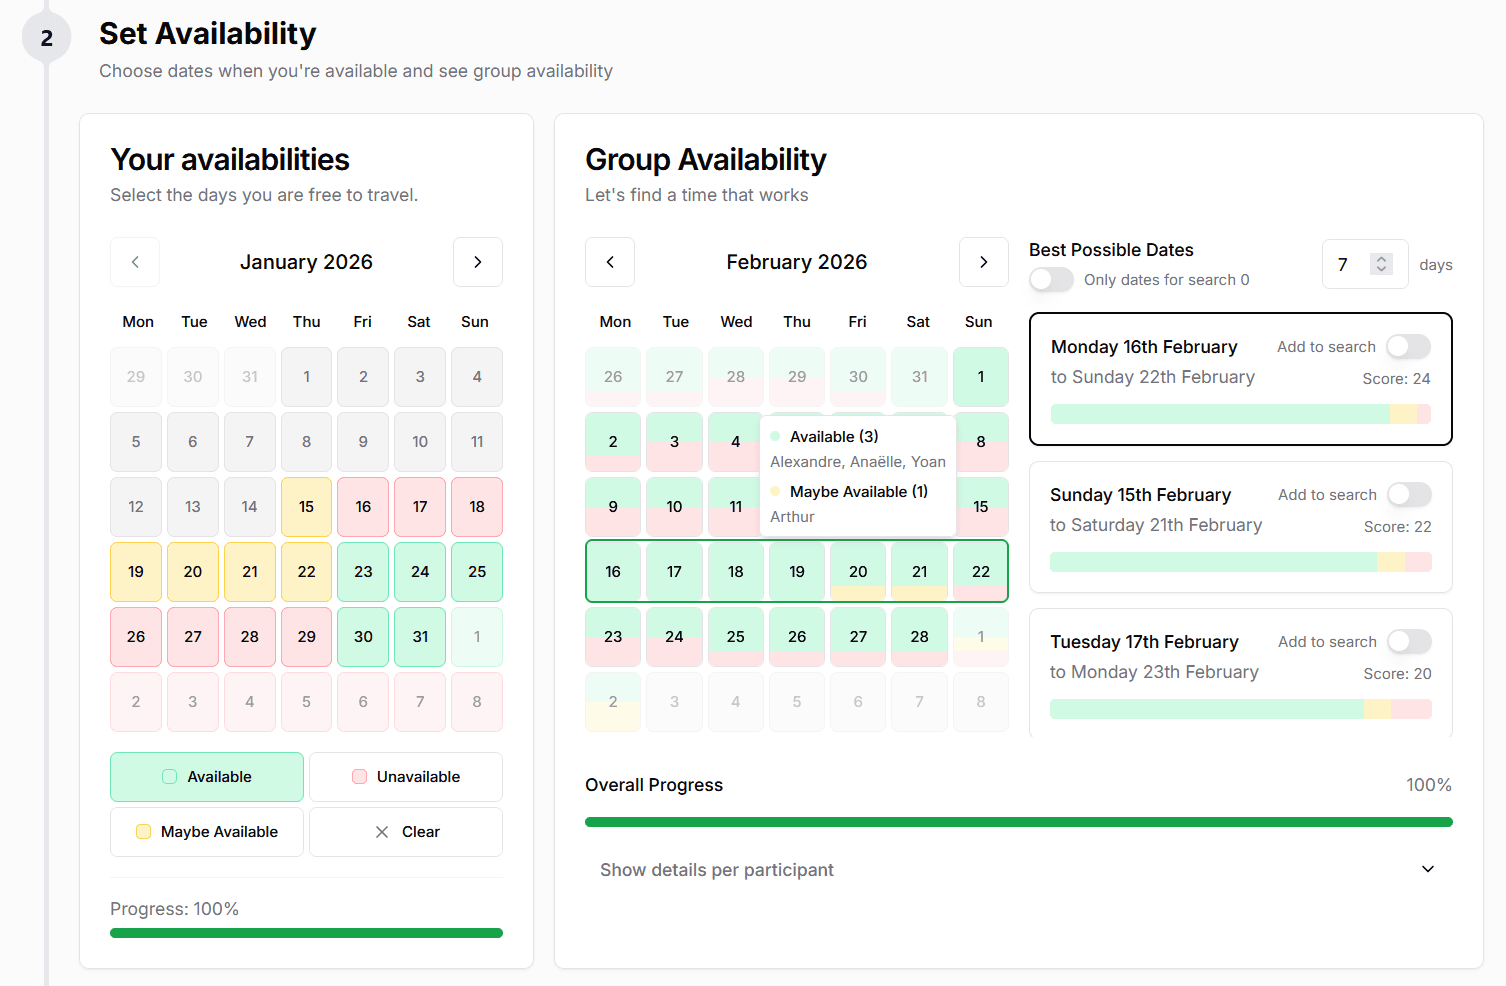Image resolution: width=1506 pixels, height=986 pixels.
Task: Go back to January in Group Availability calendar
Action: point(611,262)
